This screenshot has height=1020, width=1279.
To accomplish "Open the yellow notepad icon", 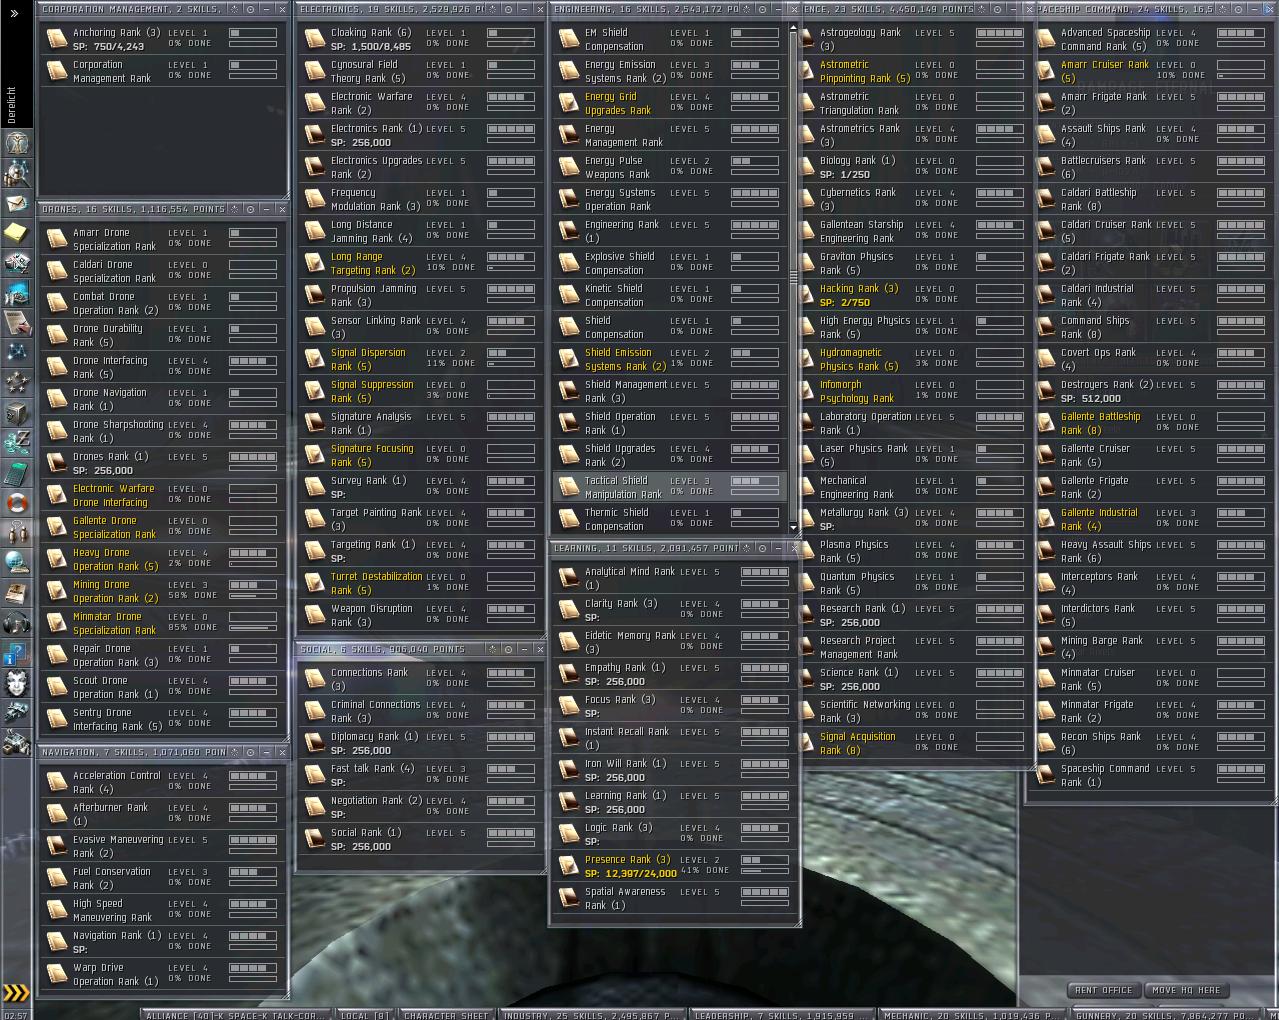I will coord(16,233).
